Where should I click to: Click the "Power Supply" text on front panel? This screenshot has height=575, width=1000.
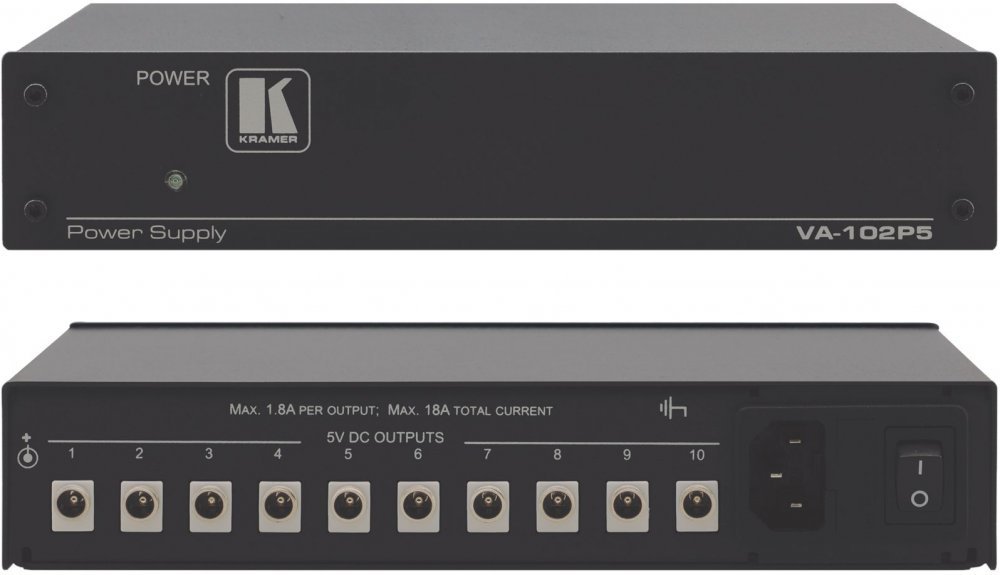(x=146, y=235)
